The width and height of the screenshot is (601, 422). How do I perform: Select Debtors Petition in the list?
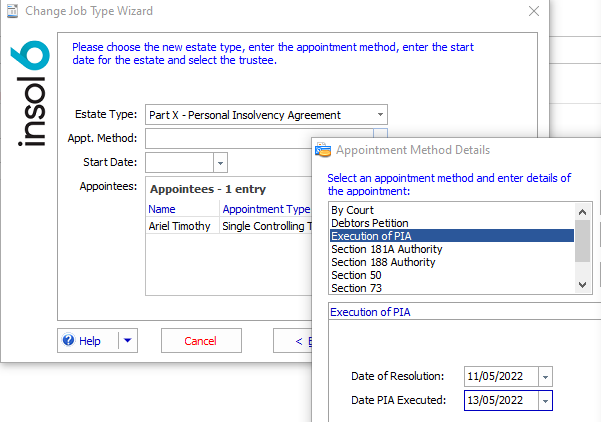point(369,223)
